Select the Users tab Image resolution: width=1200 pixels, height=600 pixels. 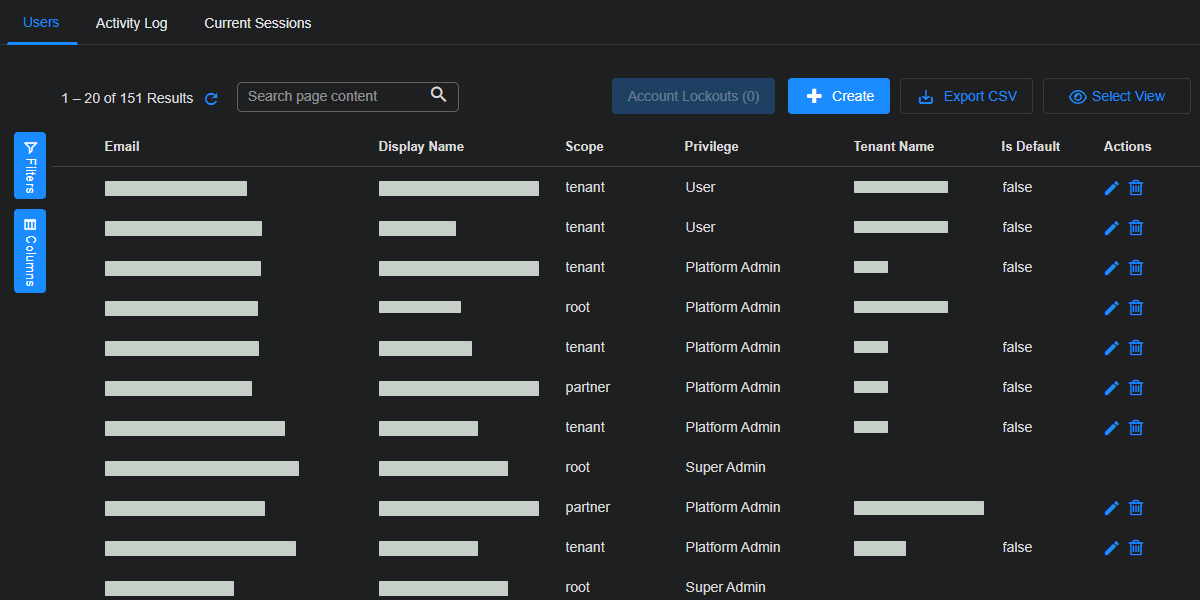point(41,22)
